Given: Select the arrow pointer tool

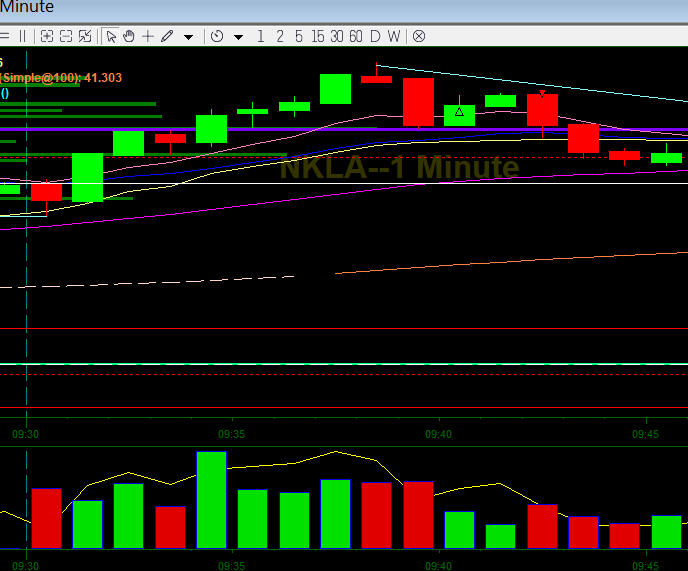Looking at the screenshot, I should point(111,36).
